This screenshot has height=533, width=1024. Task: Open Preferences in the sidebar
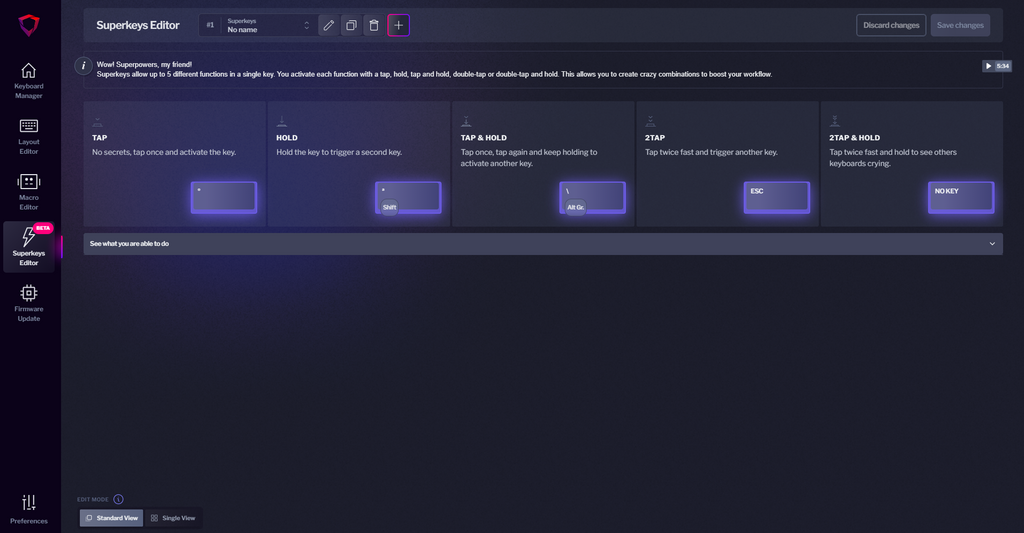pyautogui.click(x=28, y=509)
